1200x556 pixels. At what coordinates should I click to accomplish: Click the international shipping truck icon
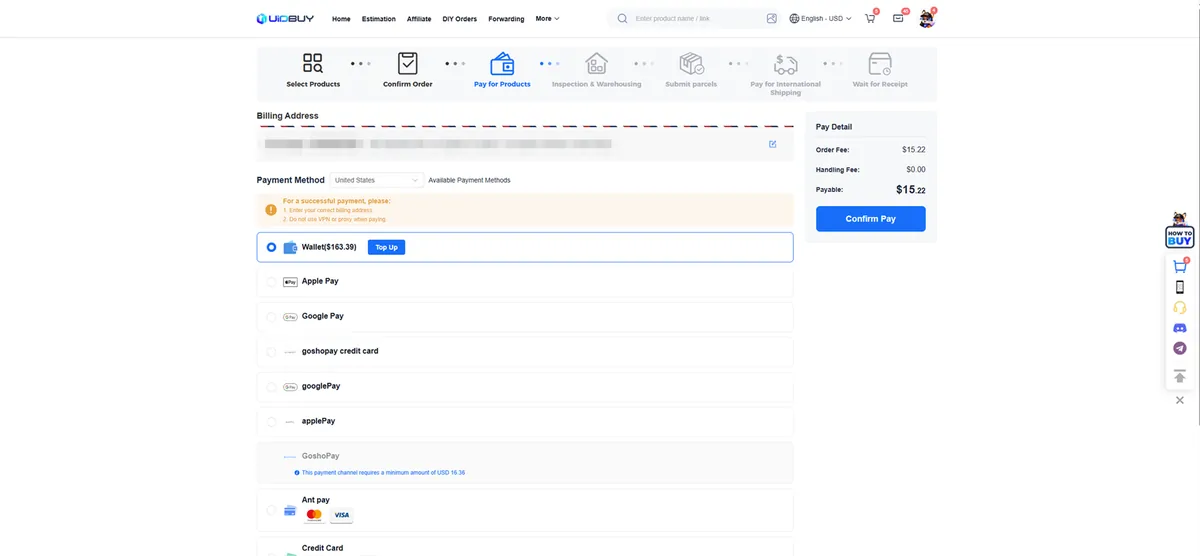pos(786,64)
